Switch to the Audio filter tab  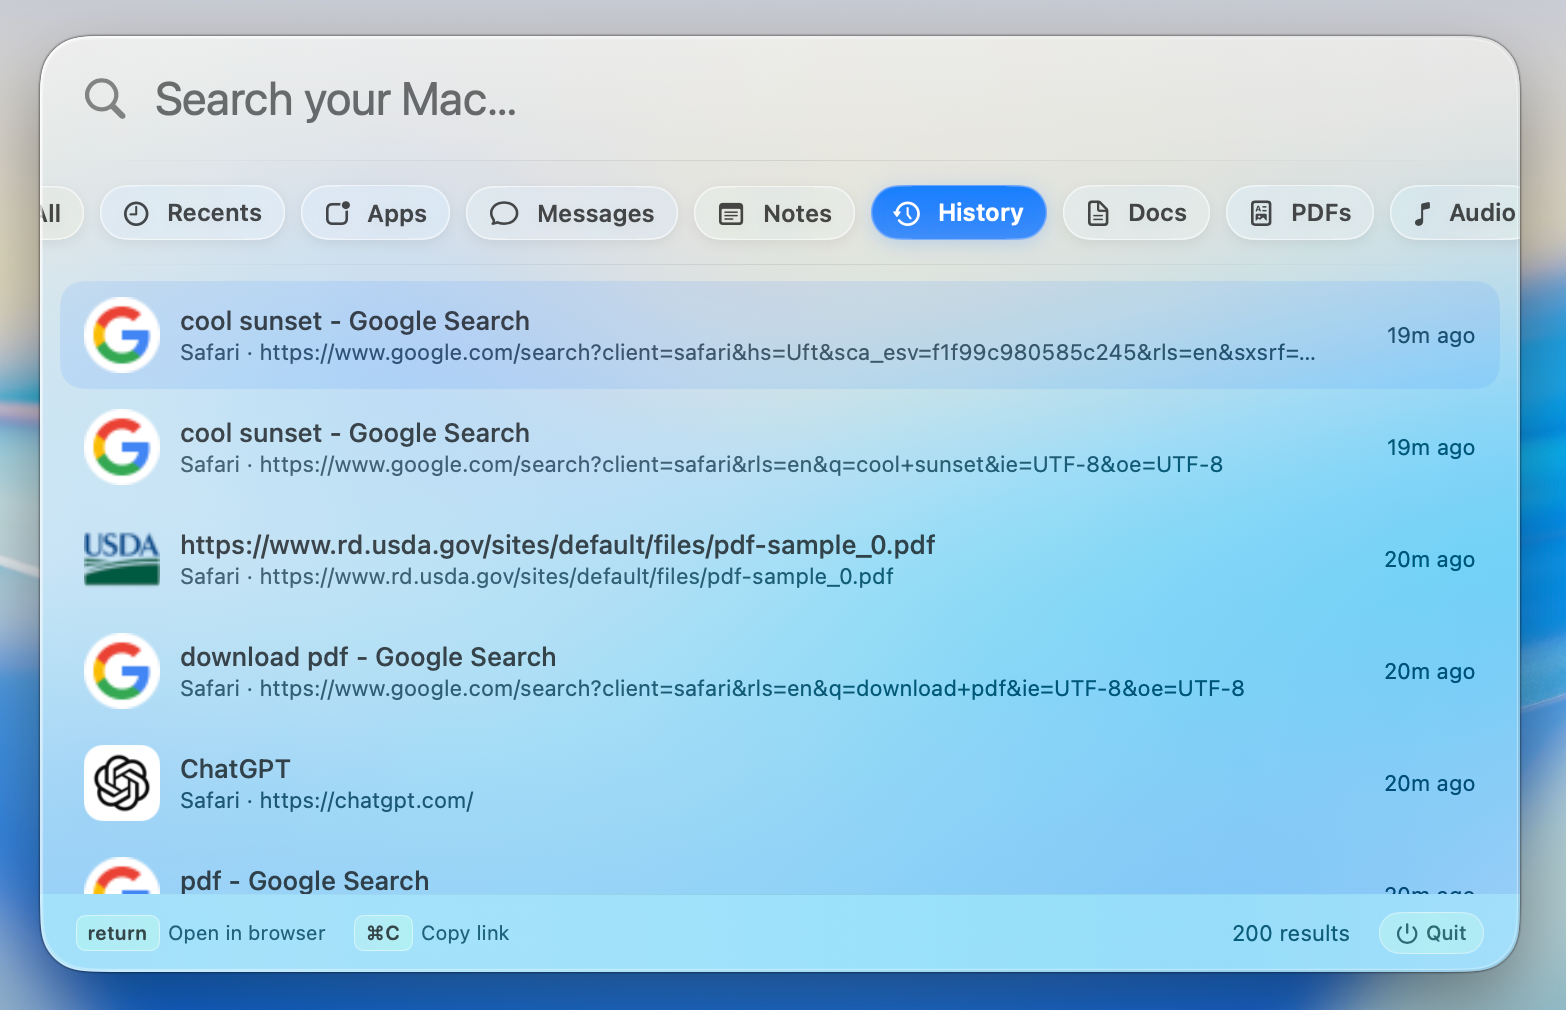(1456, 213)
